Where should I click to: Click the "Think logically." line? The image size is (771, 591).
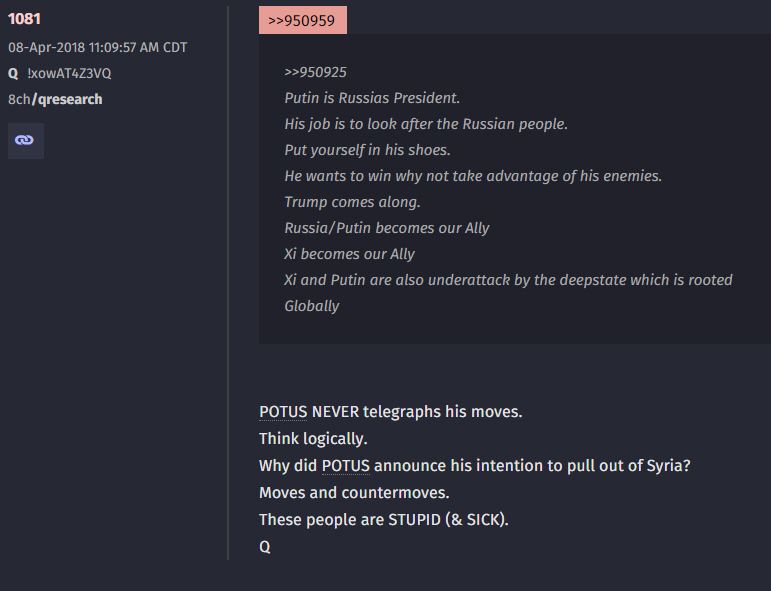click(x=313, y=439)
